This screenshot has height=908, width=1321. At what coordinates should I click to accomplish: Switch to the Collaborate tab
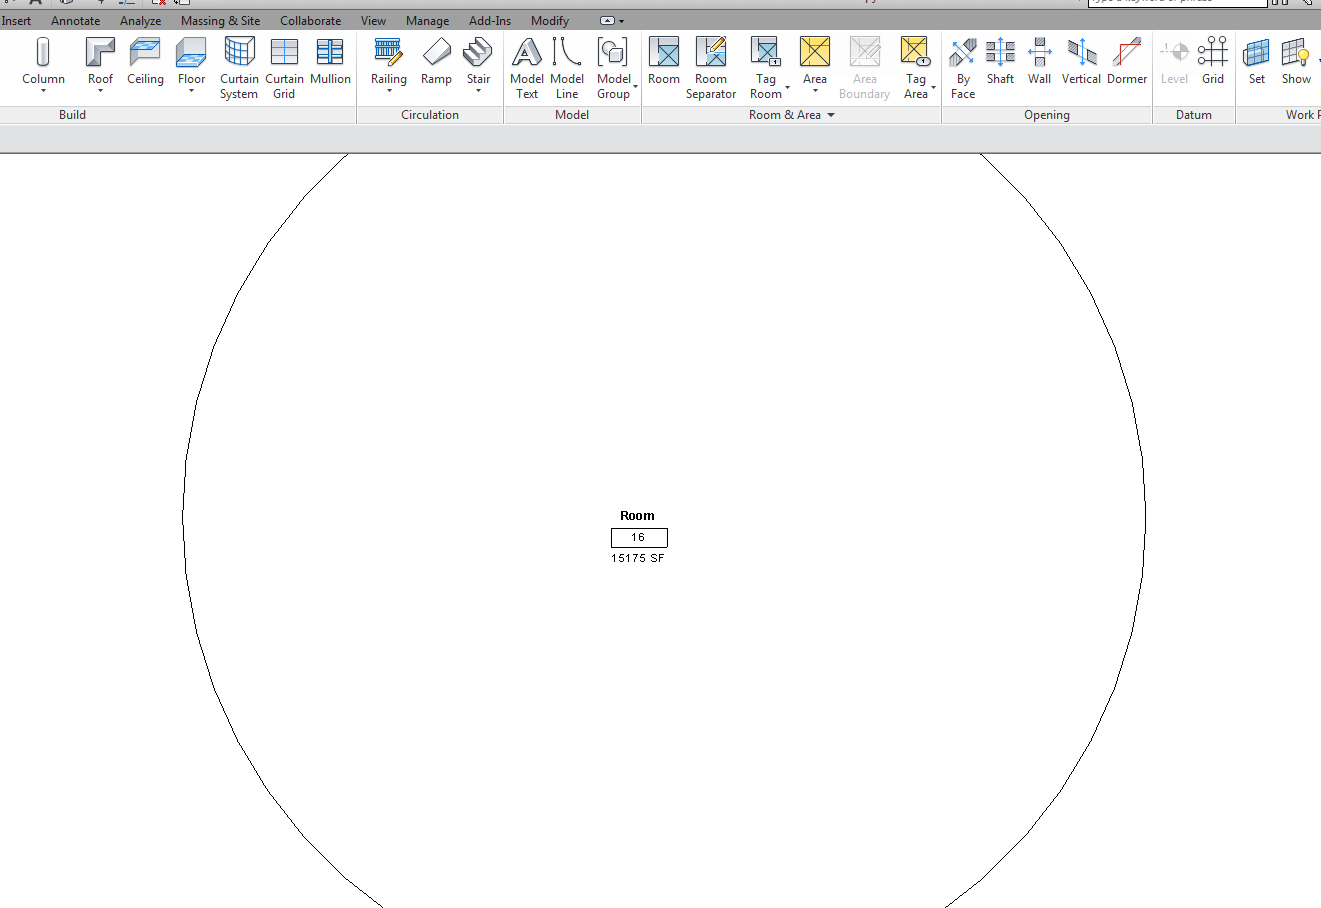click(x=310, y=21)
